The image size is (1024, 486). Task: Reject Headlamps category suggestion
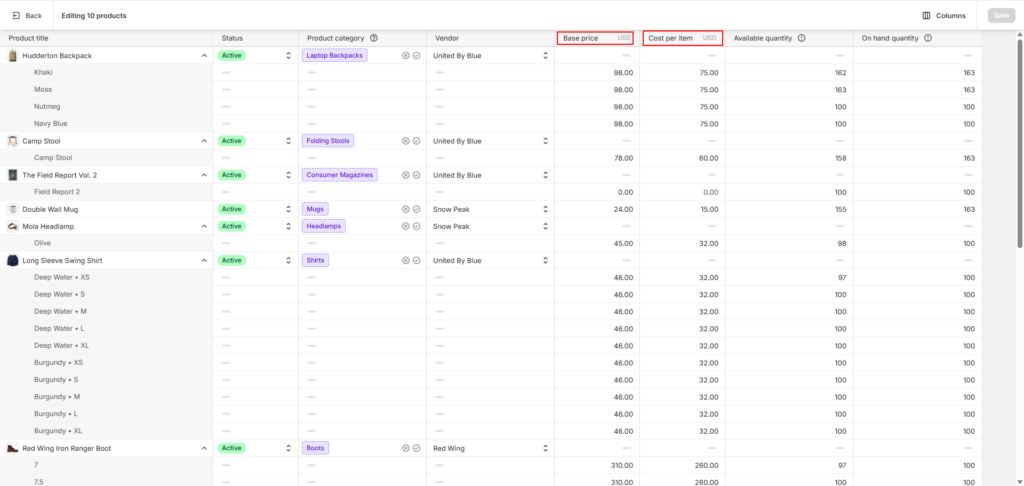[406, 226]
